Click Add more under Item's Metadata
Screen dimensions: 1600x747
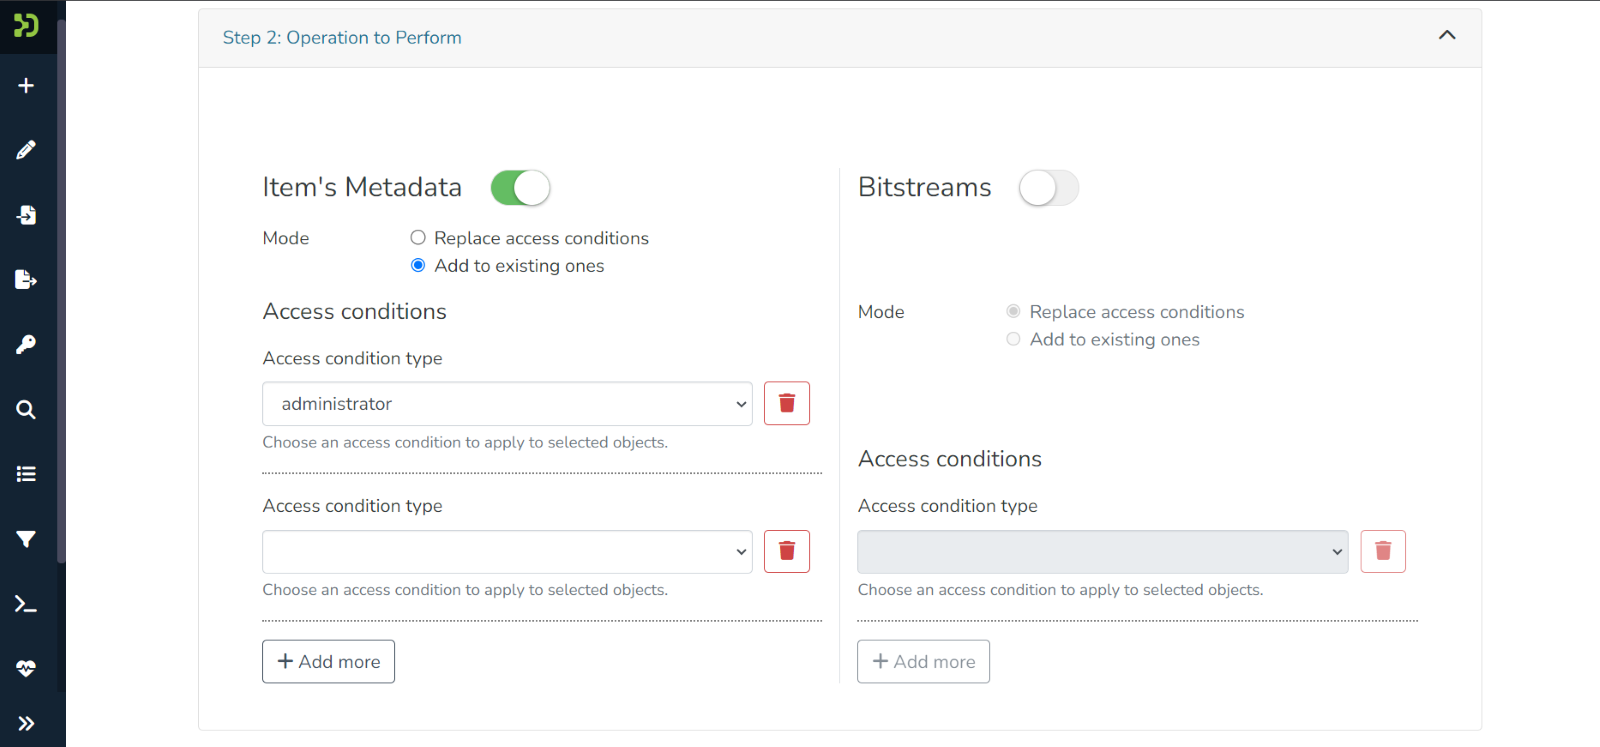click(328, 662)
